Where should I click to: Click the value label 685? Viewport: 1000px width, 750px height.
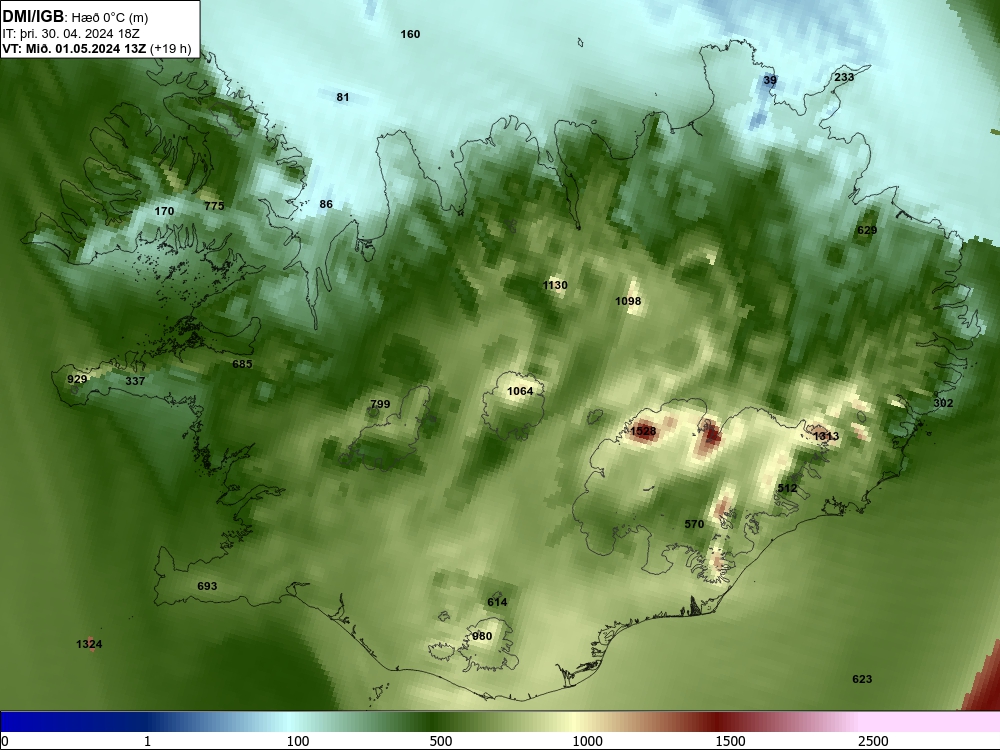242,364
